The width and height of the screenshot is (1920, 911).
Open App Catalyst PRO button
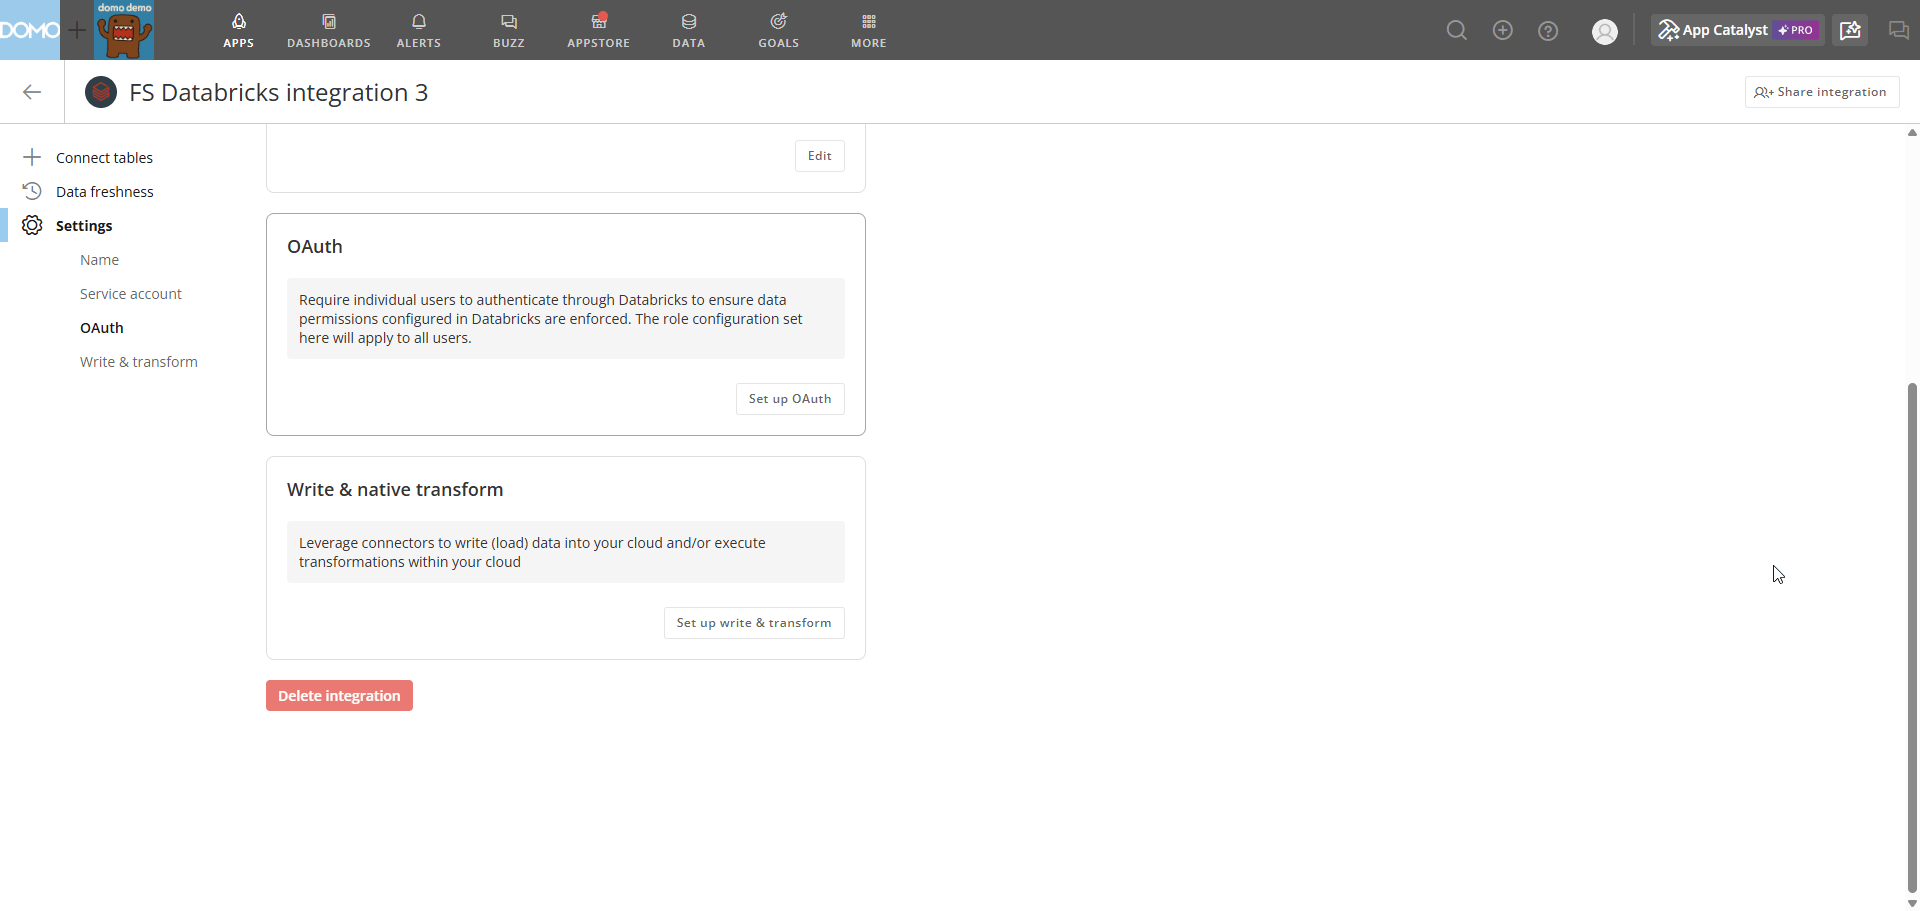coord(1737,30)
